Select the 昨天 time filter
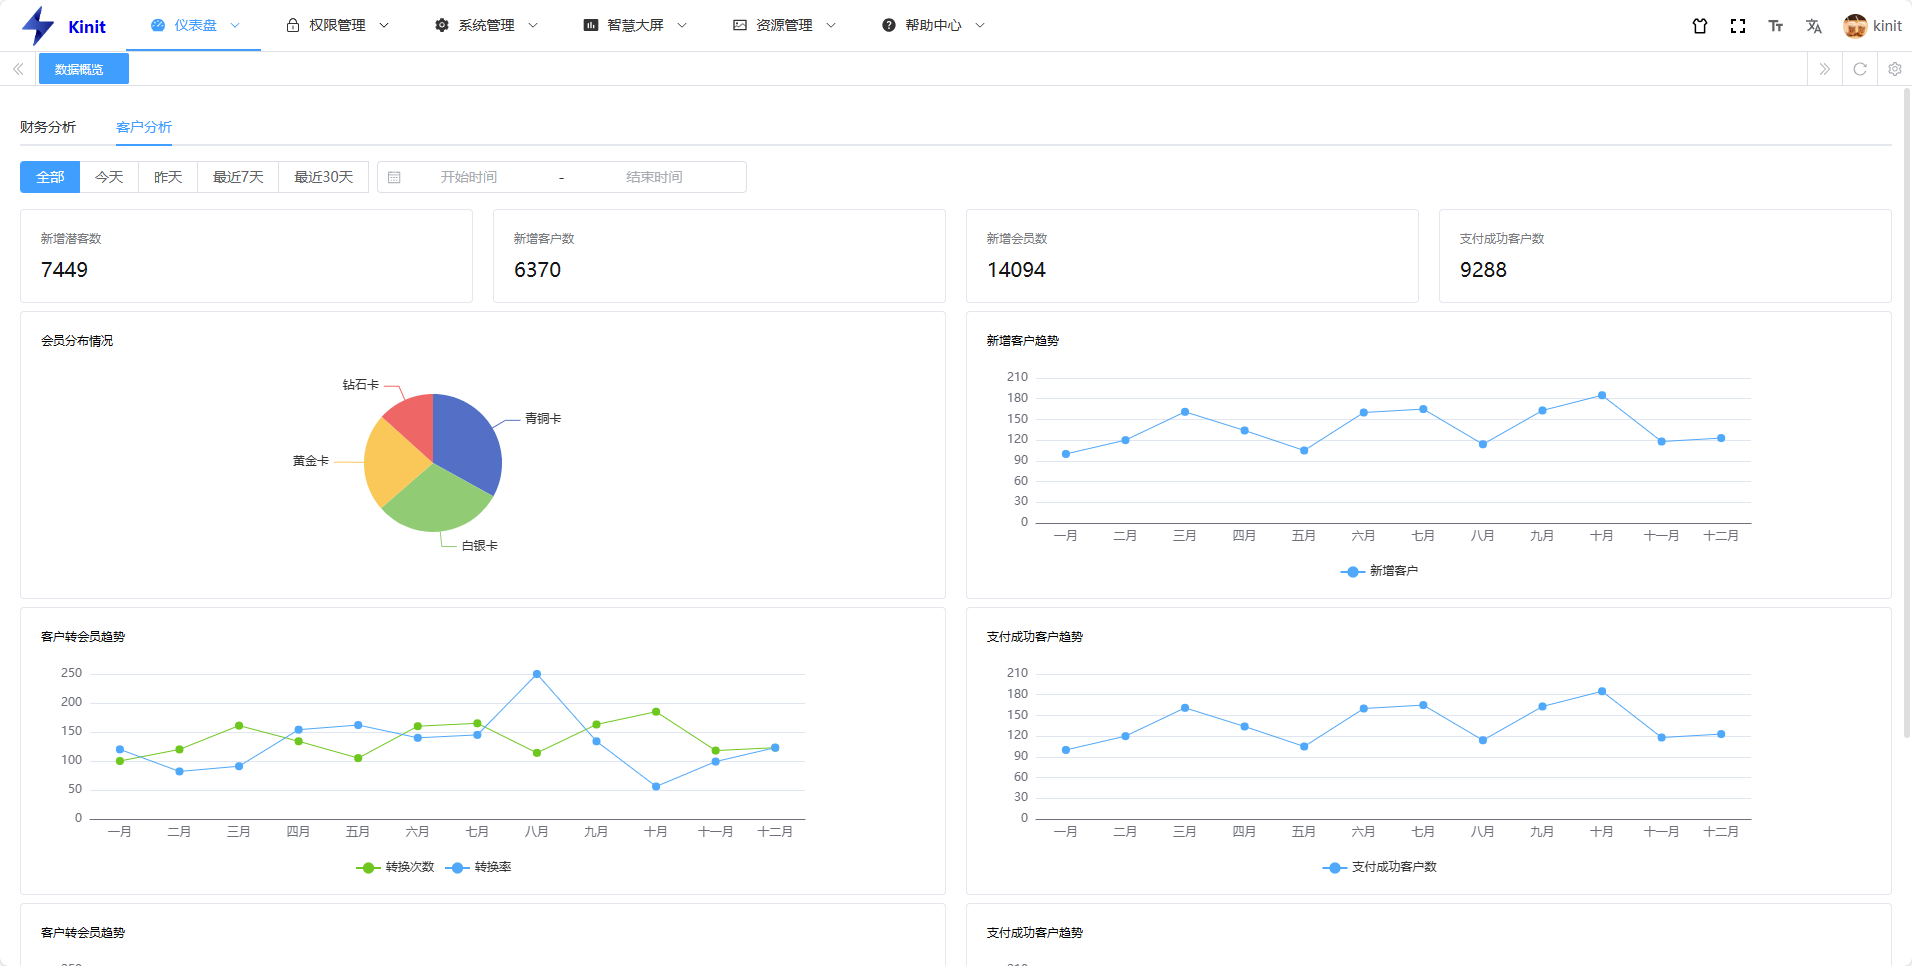 point(168,177)
